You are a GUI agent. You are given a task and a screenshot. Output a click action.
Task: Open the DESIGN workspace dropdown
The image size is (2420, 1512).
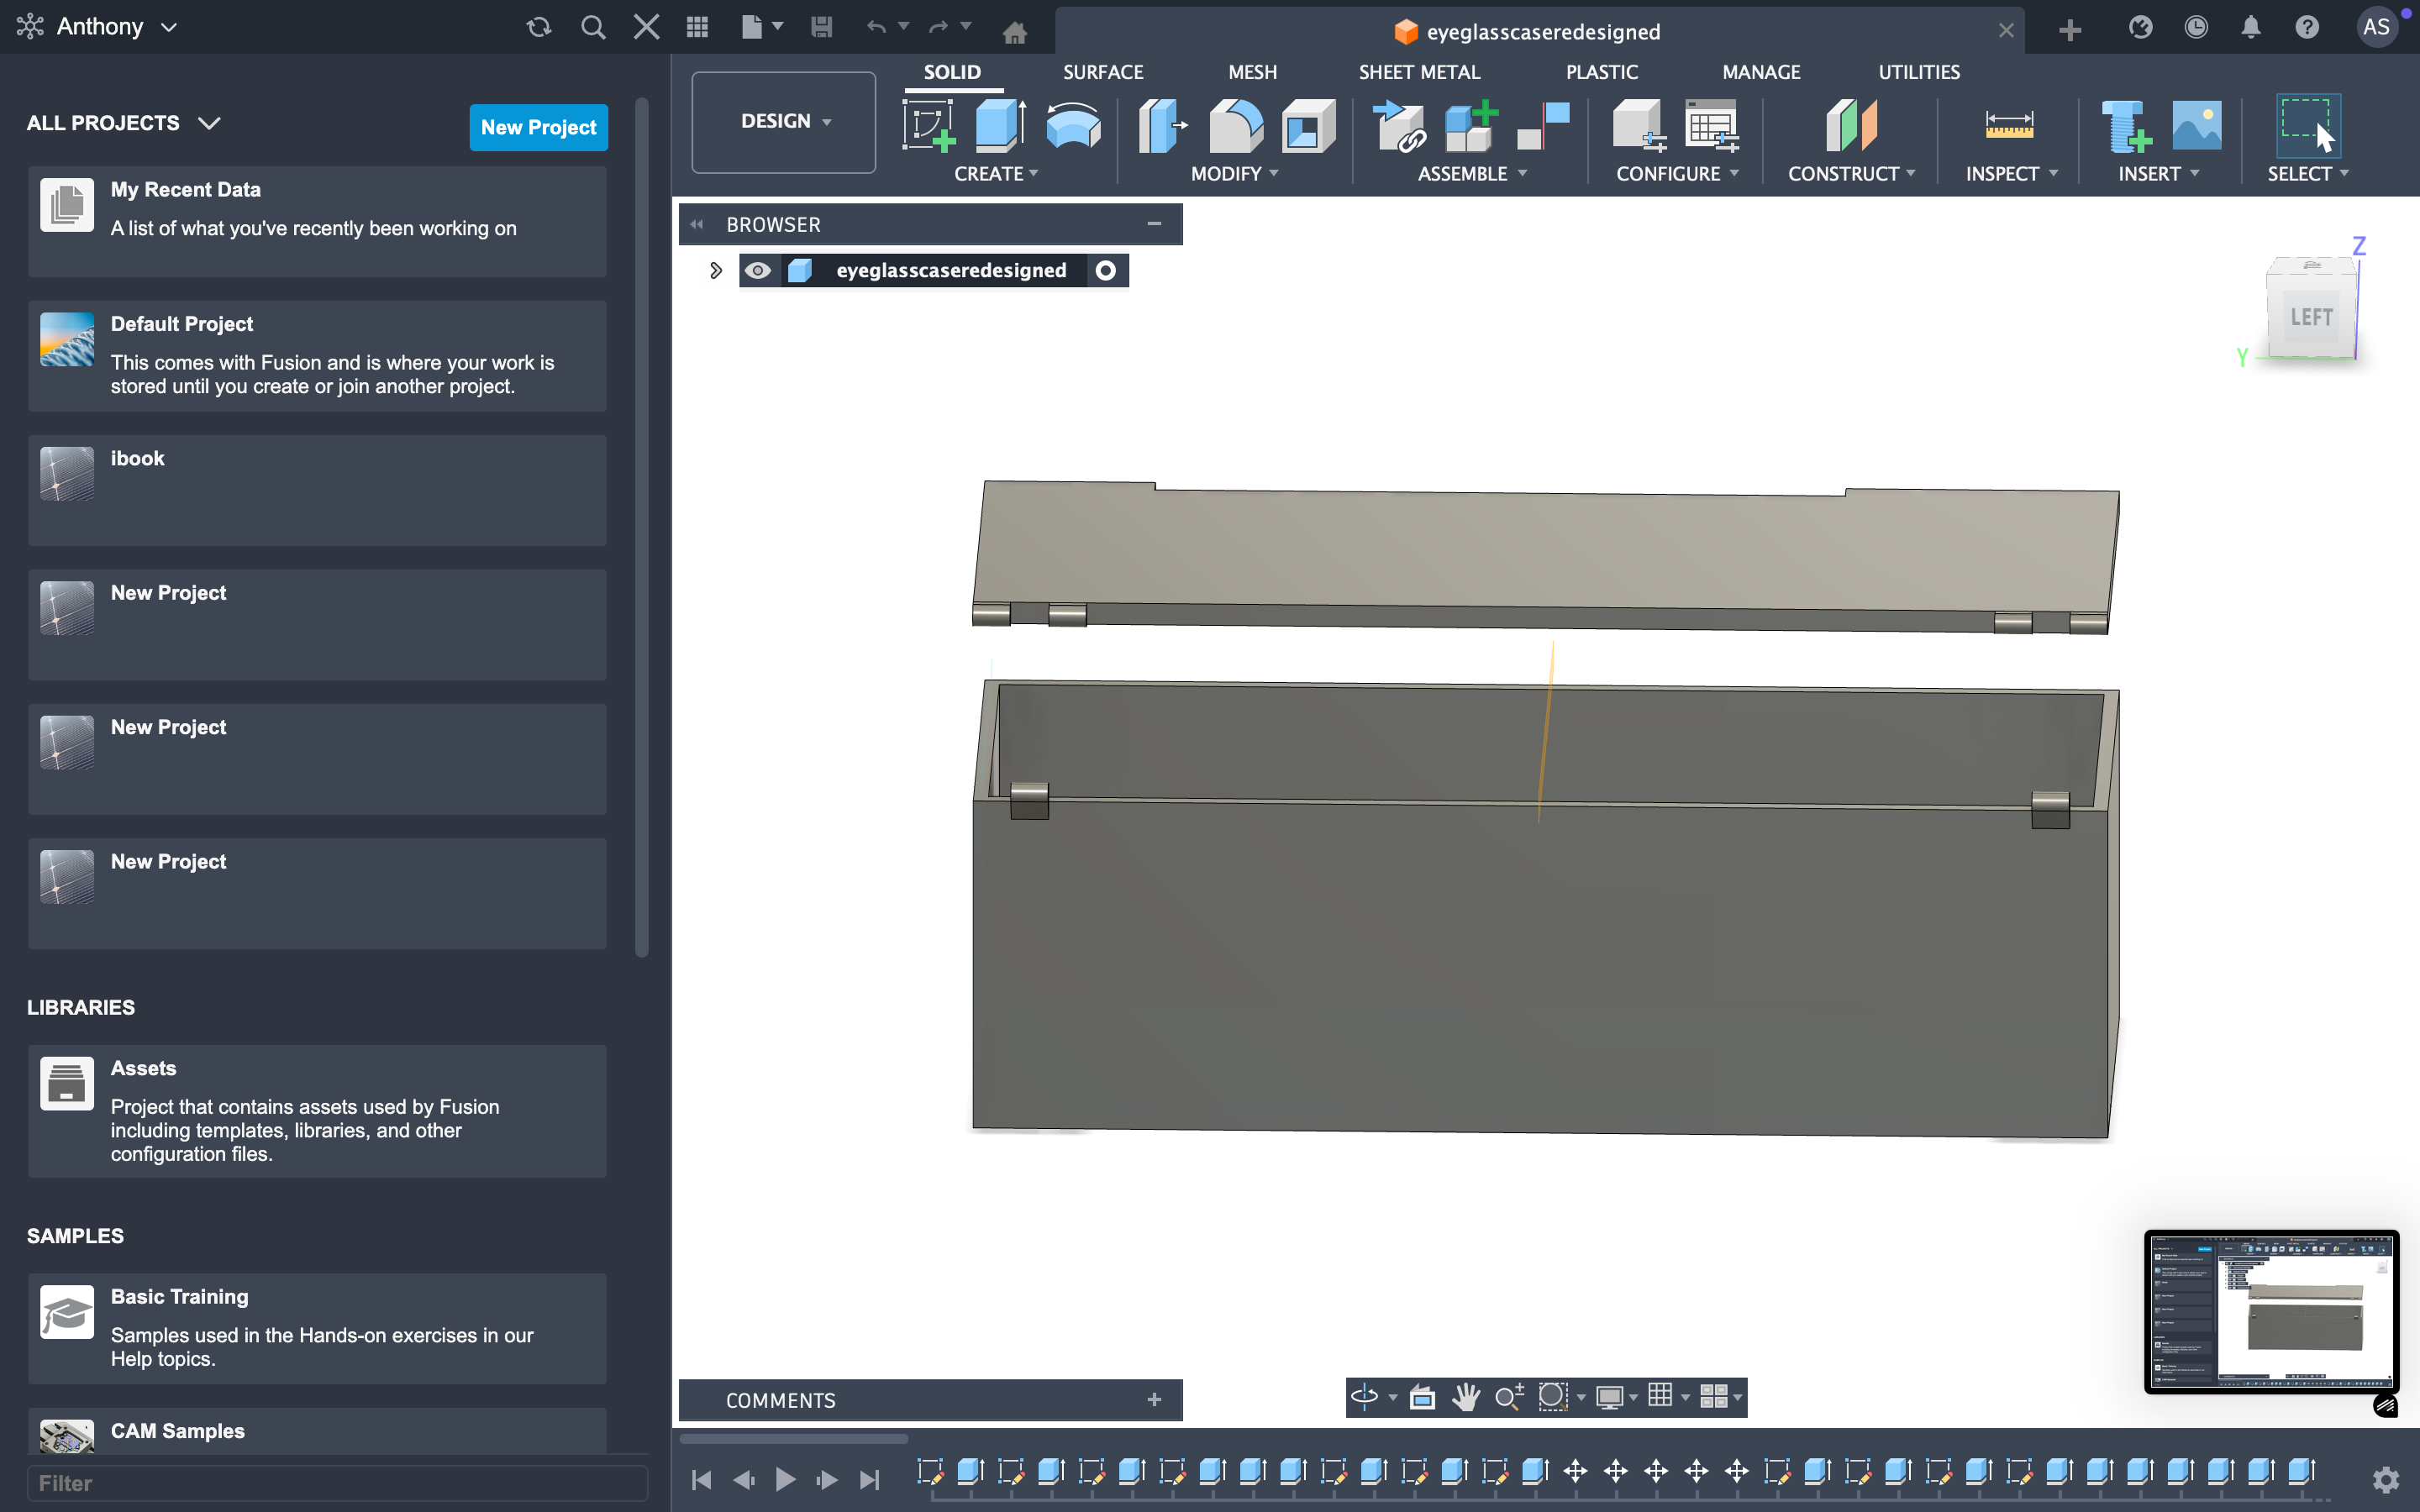click(784, 122)
